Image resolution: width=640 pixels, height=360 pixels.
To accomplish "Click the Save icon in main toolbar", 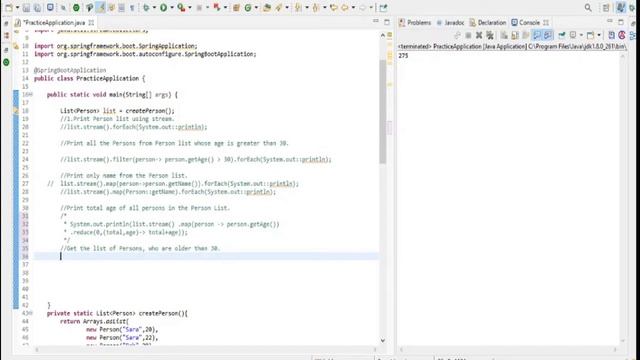I will click(26, 7).
